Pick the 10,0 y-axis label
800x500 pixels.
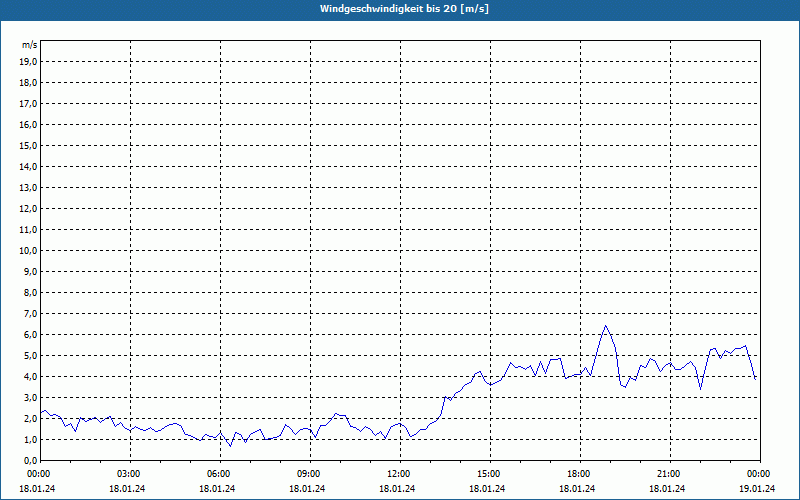coord(29,251)
